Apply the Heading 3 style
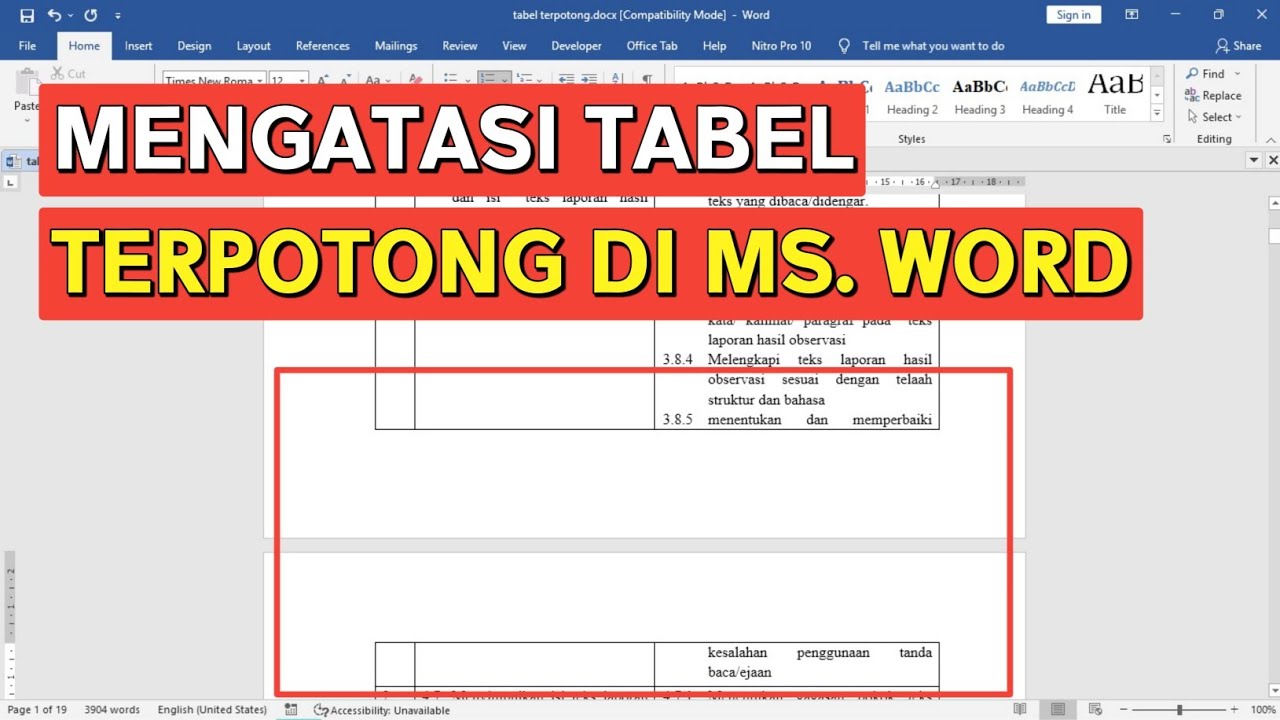This screenshot has height=720, width=1280. tap(979, 96)
